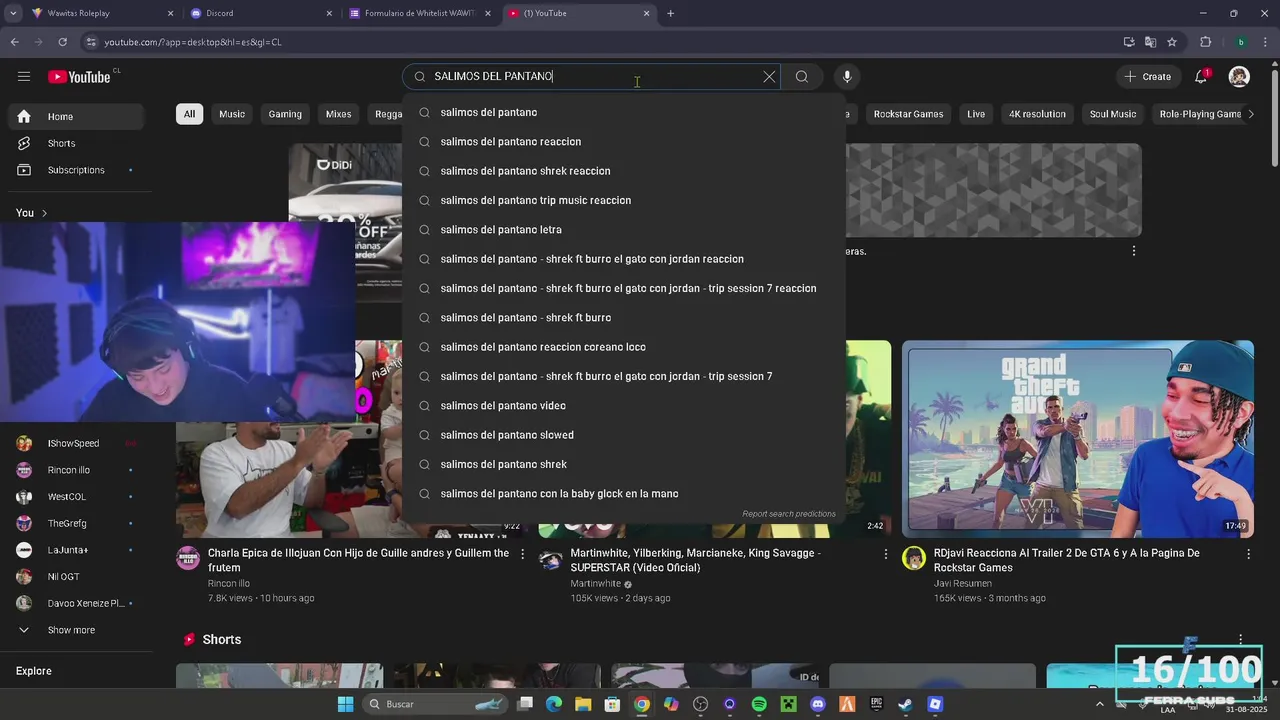Select the Live category chip
Viewport: 1280px width, 720px height.
pyautogui.click(x=976, y=114)
